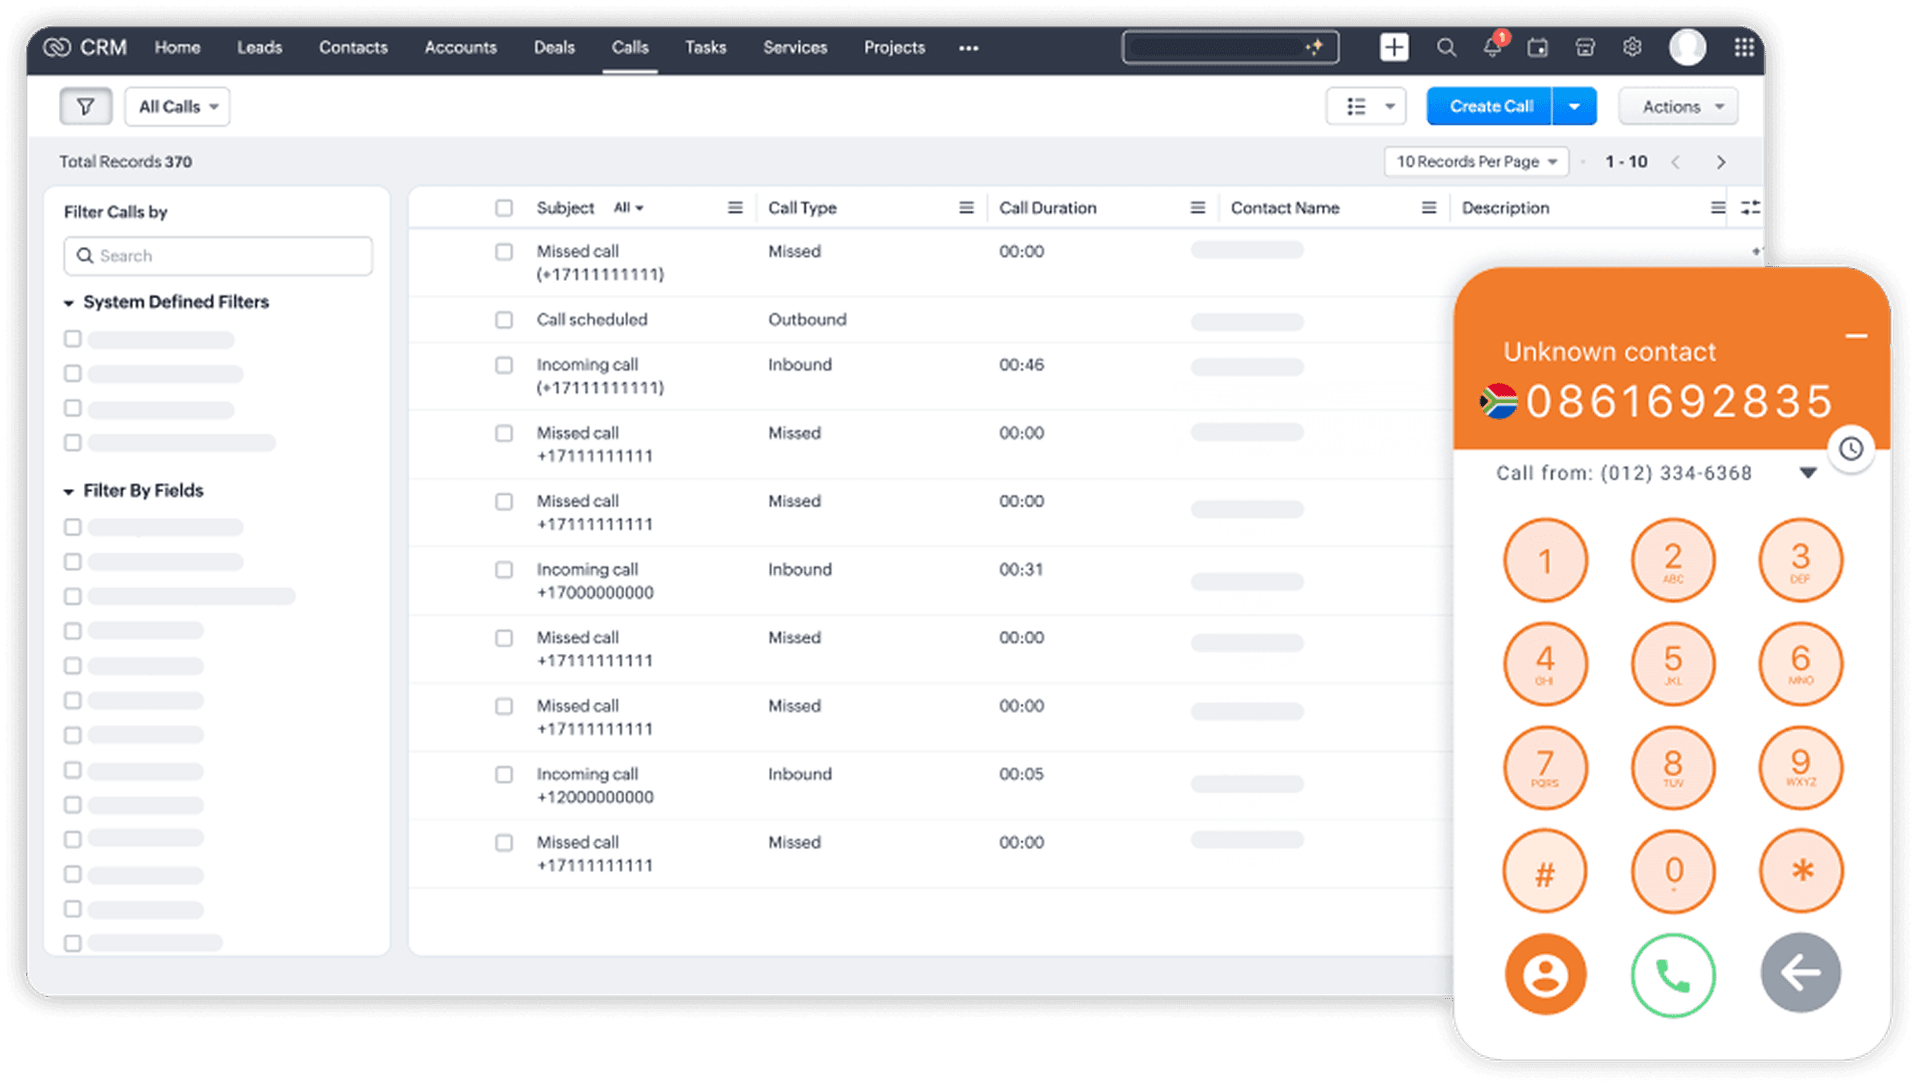1920x1089 pixels.
Task: Select checkbox for Incoming call +17000000000
Action: [504, 570]
